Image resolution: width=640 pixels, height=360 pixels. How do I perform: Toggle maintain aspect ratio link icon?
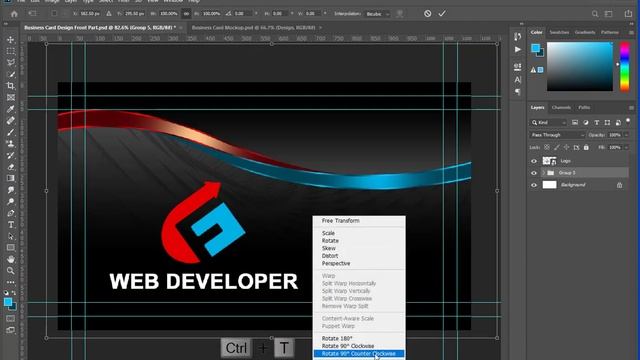pyautogui.click(x=186, y=14)
